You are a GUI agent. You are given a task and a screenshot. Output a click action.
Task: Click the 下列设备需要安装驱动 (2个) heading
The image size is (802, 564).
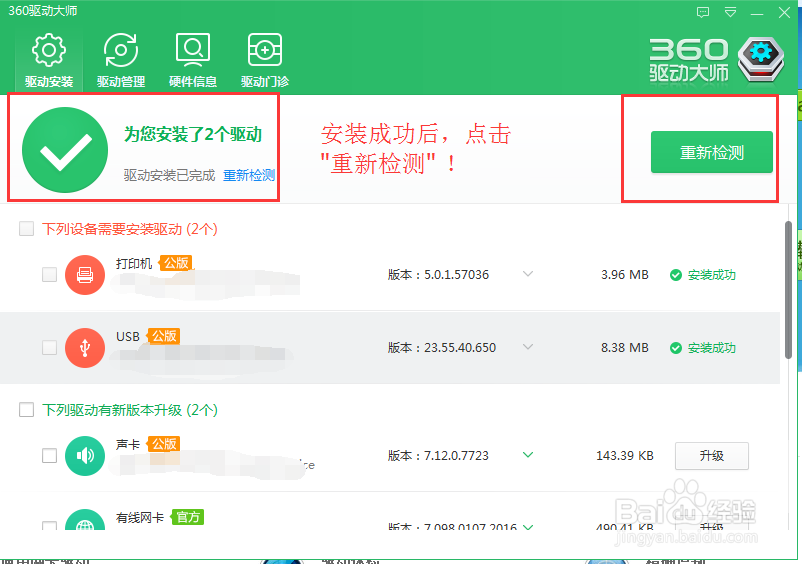(x=130, y=229)
